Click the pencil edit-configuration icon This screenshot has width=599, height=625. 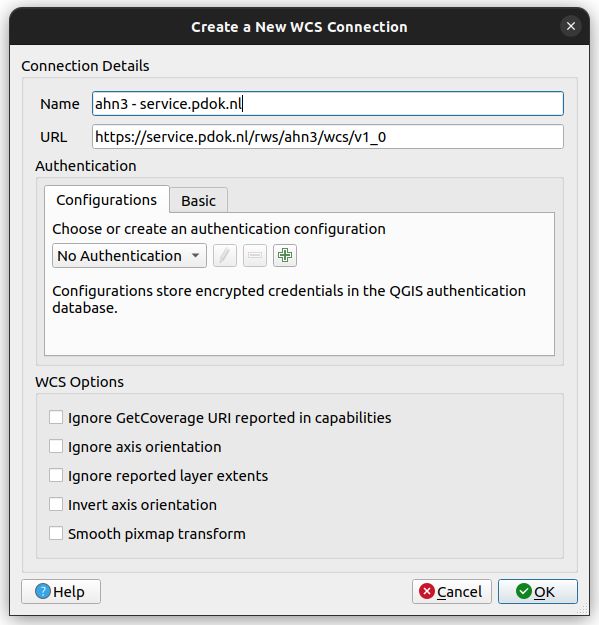225,256
